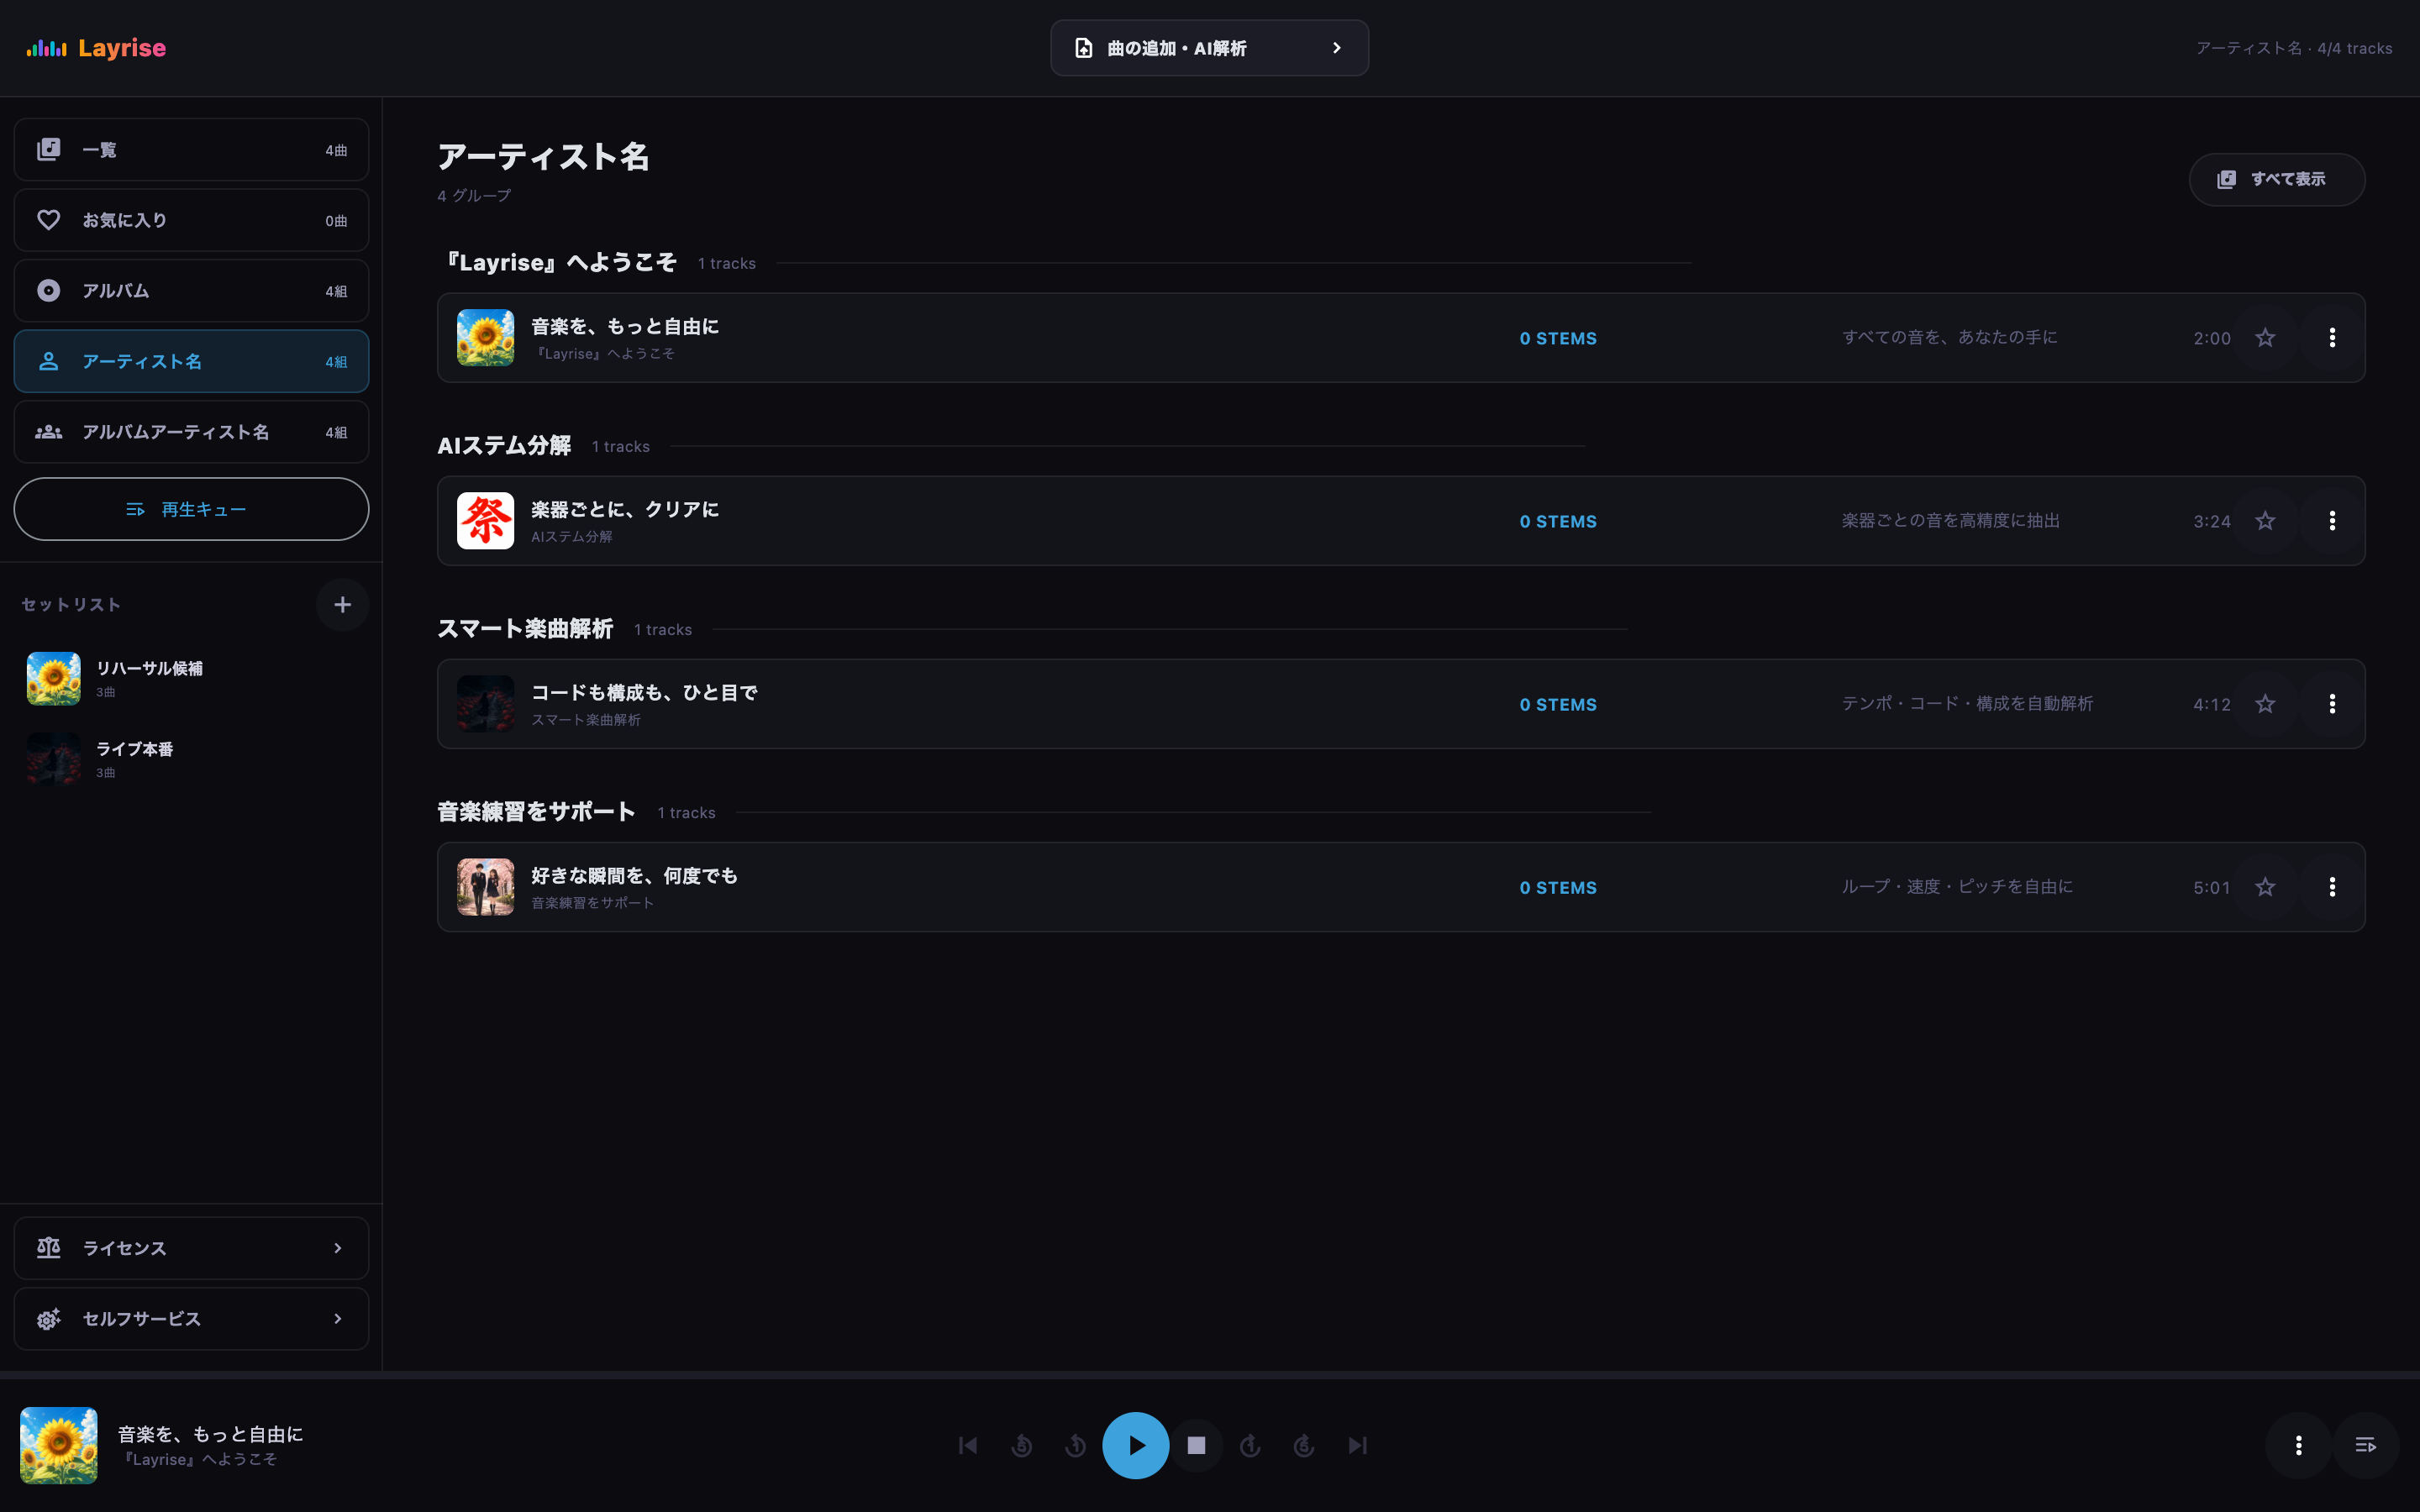Favorite the 楽器ごとに、クリアに track
Viewport: 2420px width, 1512px height.
[x=2265, y=521]
